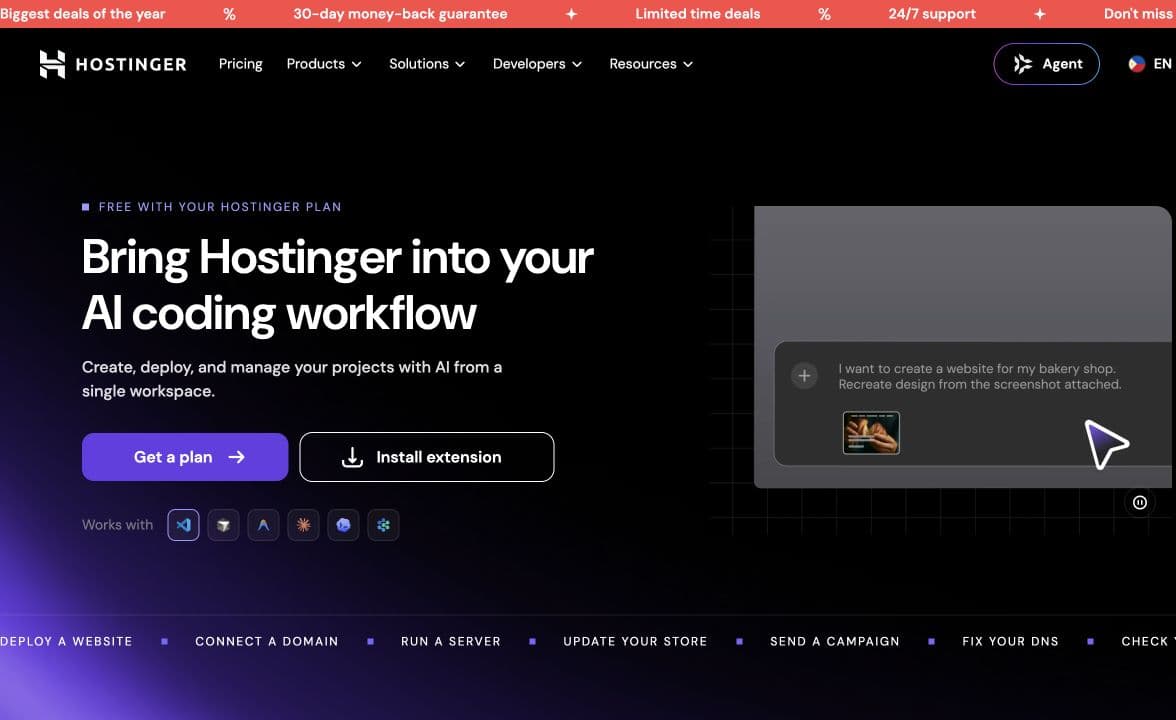Click the 'FIX YOUR DNS' ticker text
Screen dimensions: 1176x720
click(x=1010, y=641)
